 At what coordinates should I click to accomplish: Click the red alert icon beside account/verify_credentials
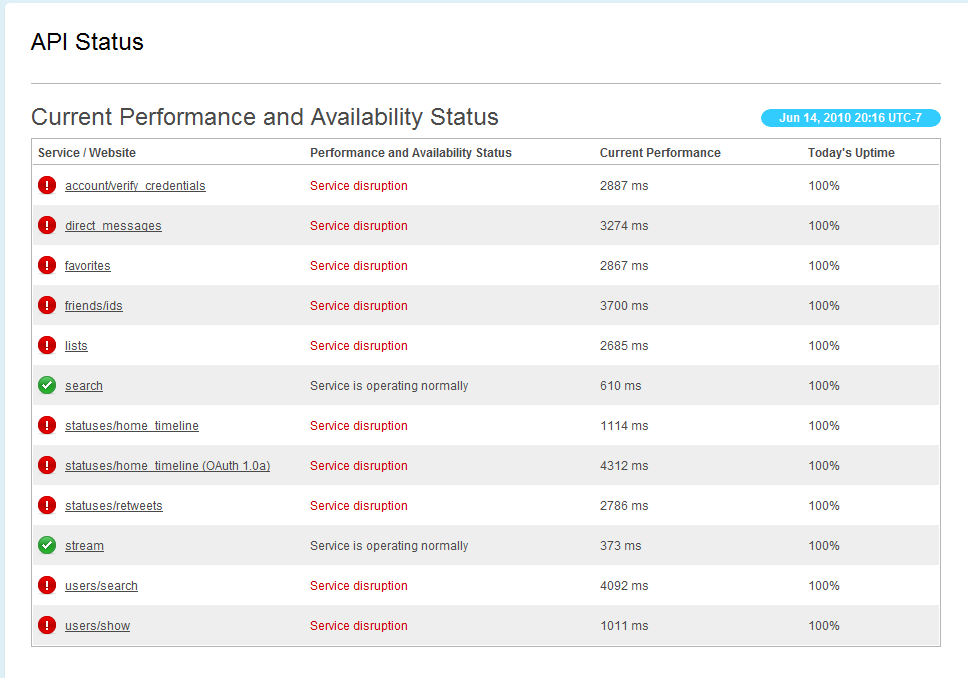[47, 185]
